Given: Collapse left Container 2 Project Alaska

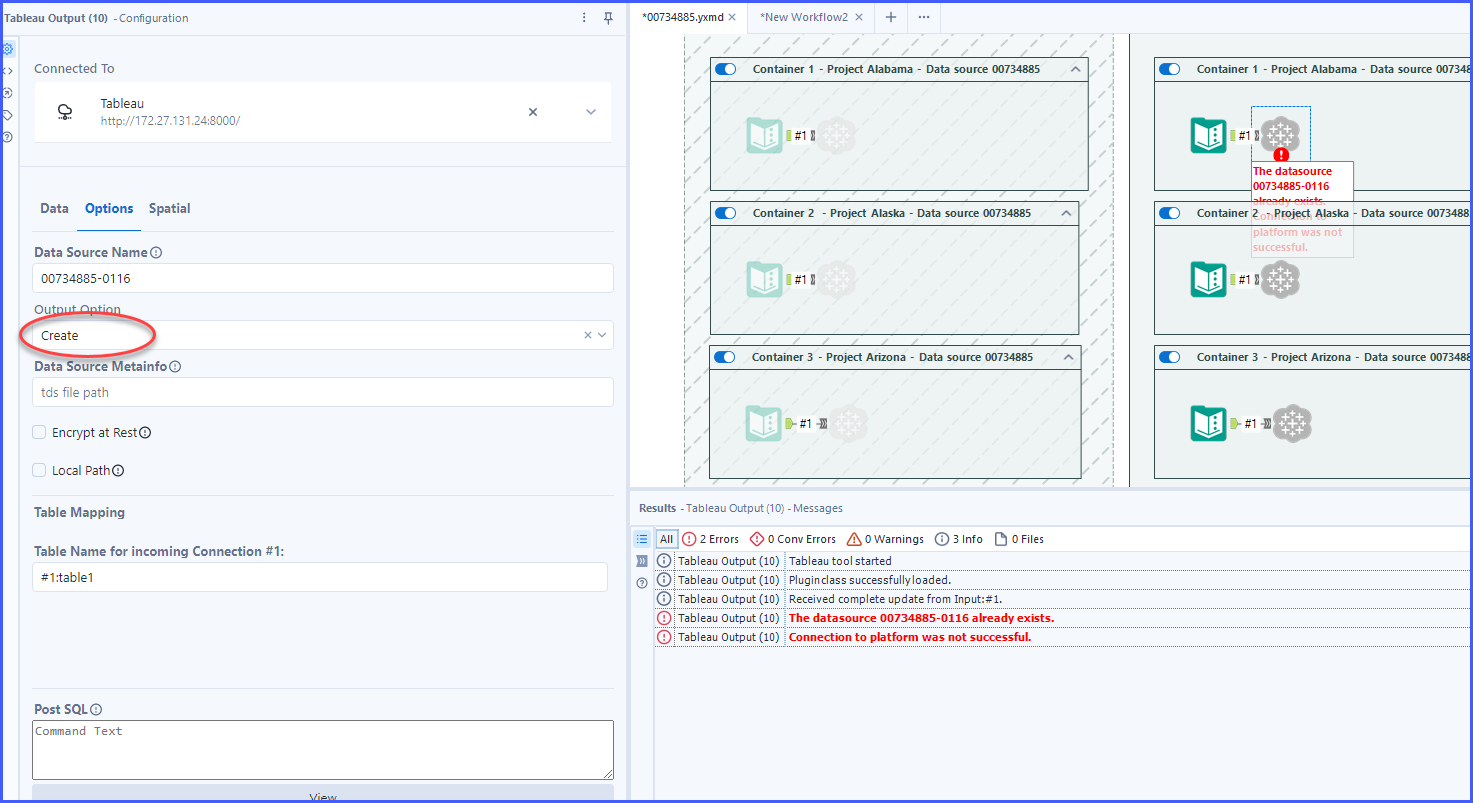Looking at the screenshot, I should point(1066,213).
